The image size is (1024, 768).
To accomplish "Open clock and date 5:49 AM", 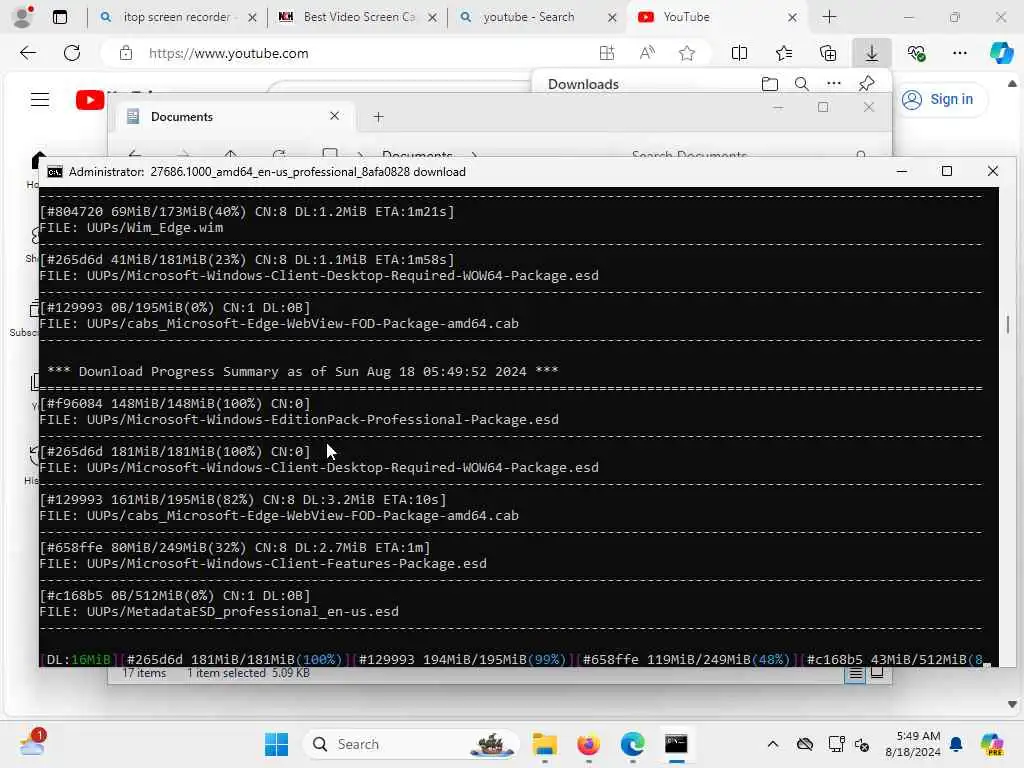I will pyautogui.click(x=913, y=744).
